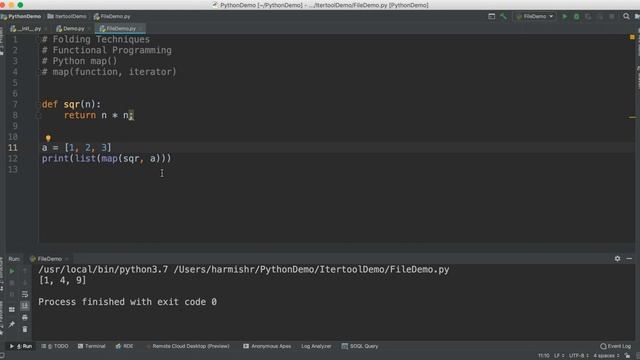Click the comment '# Folding Techniques'

tap(96, 40)
